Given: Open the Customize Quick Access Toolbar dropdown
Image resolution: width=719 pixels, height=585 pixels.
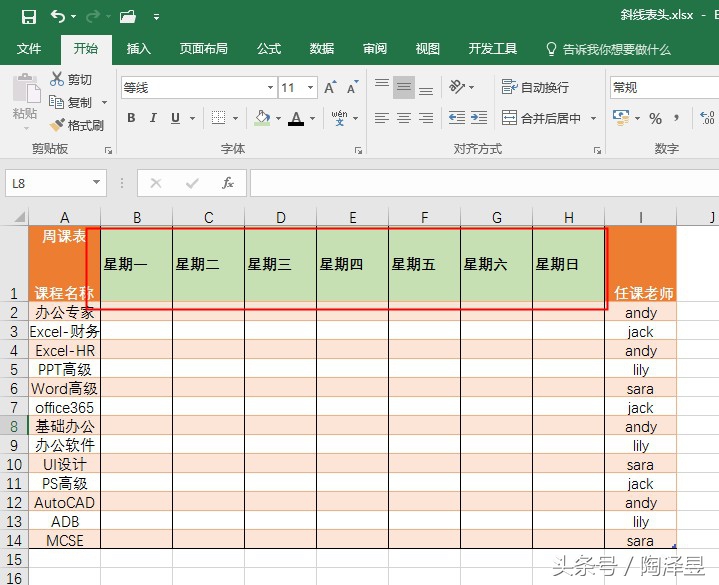Looking at the screenshot, I should tap(156, 17).
